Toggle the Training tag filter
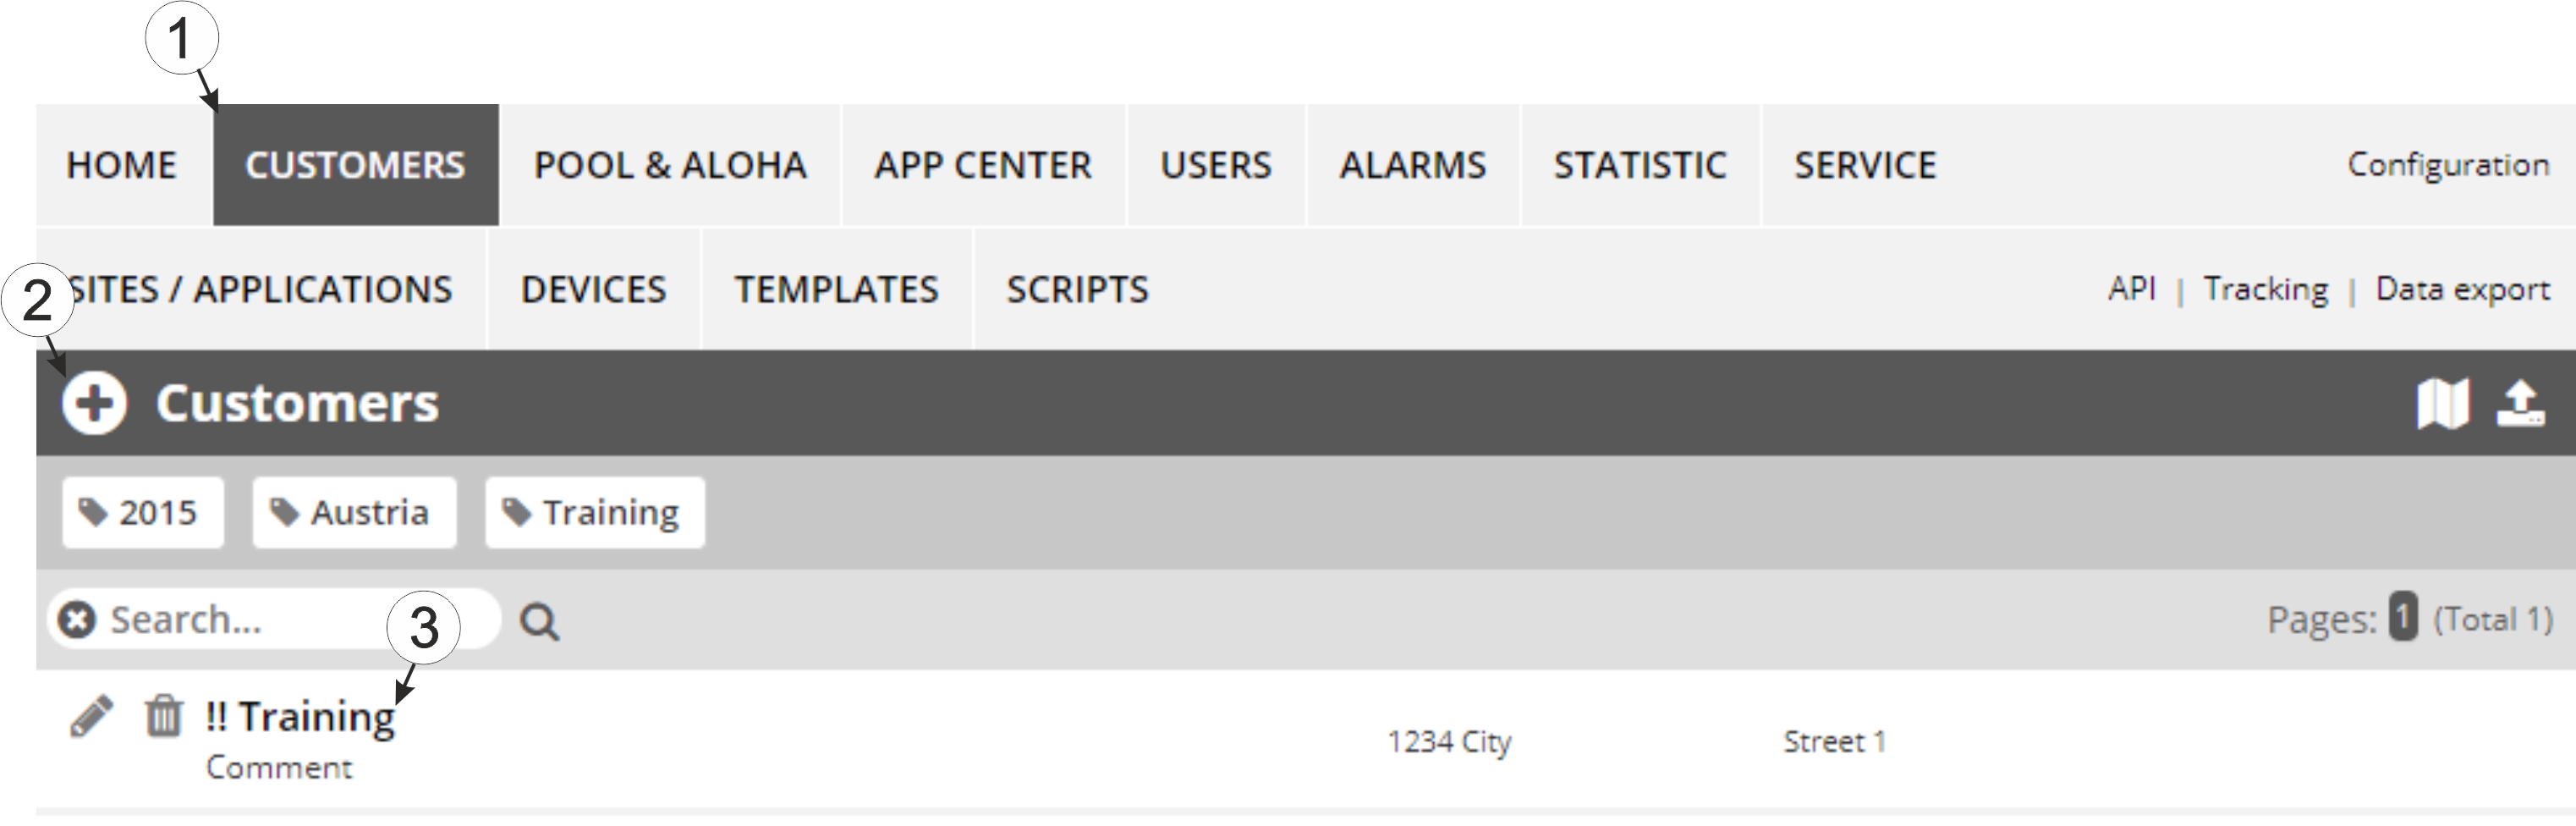Image resolution: width=2576 pixels, height=826 pixels. (x=595, y=513)
